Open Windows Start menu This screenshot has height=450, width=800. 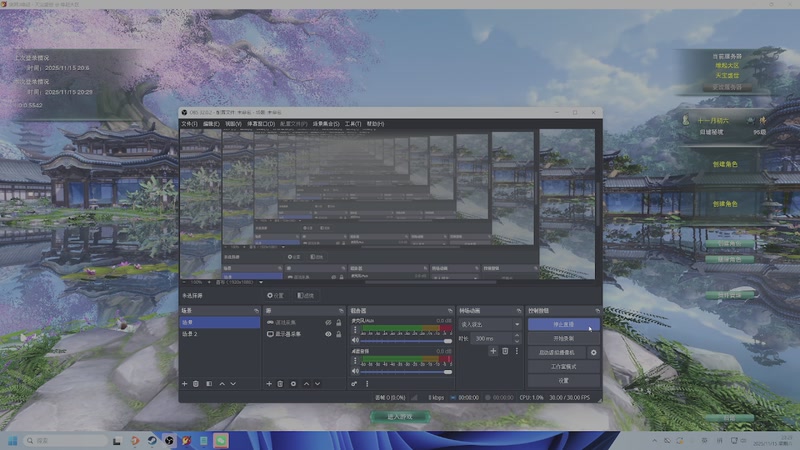click(13, 440)
